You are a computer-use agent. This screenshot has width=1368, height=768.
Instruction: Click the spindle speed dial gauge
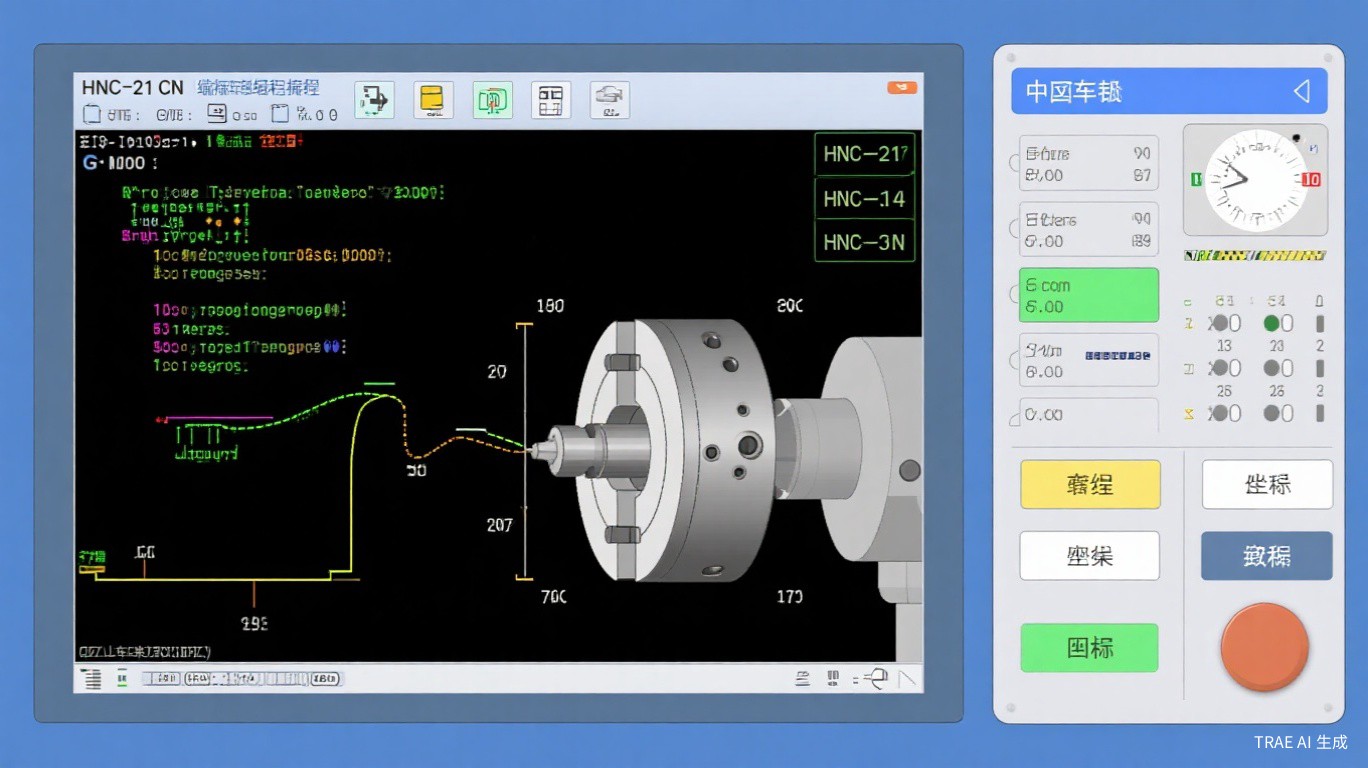1256,180
